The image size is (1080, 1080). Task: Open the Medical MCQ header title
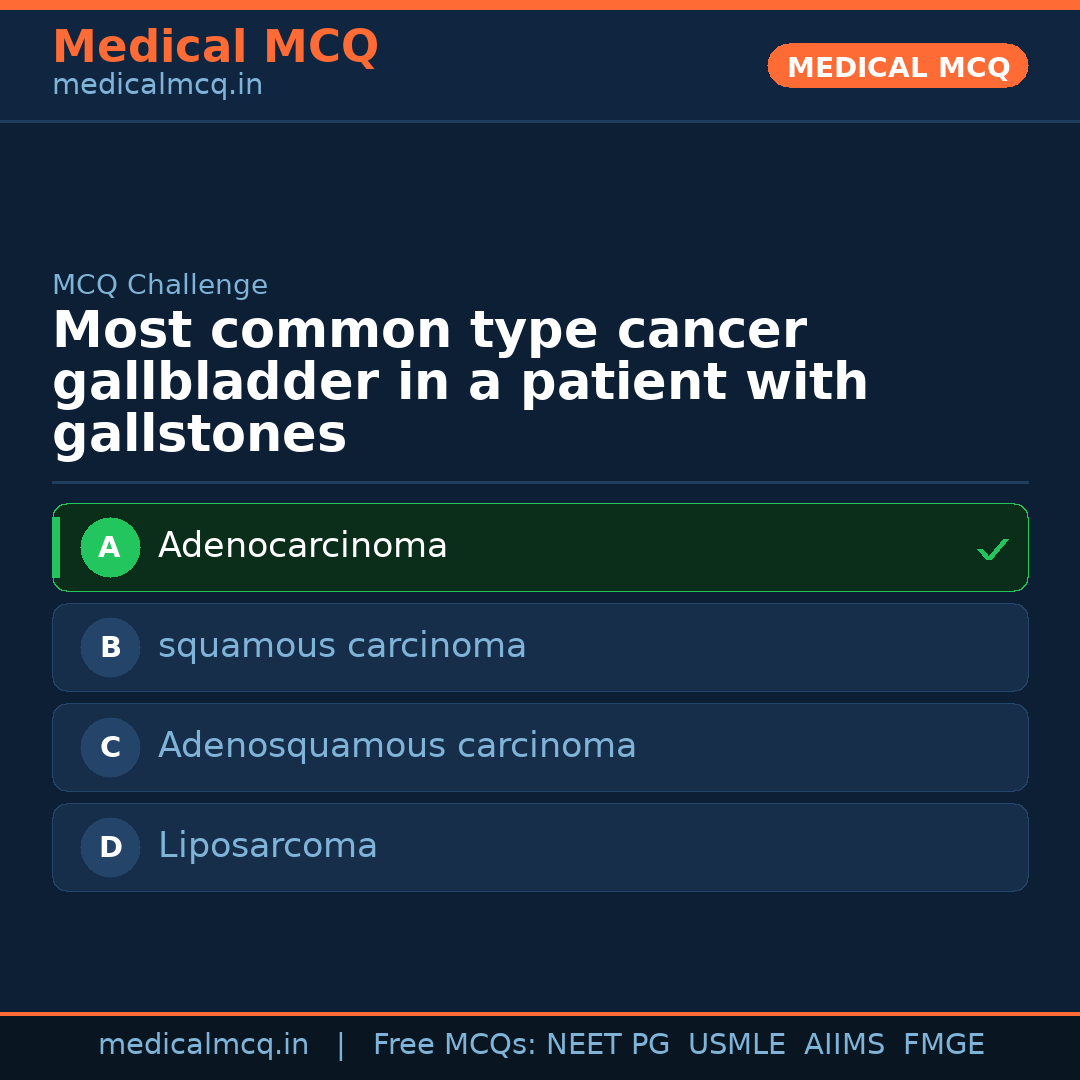pos(215,47)
